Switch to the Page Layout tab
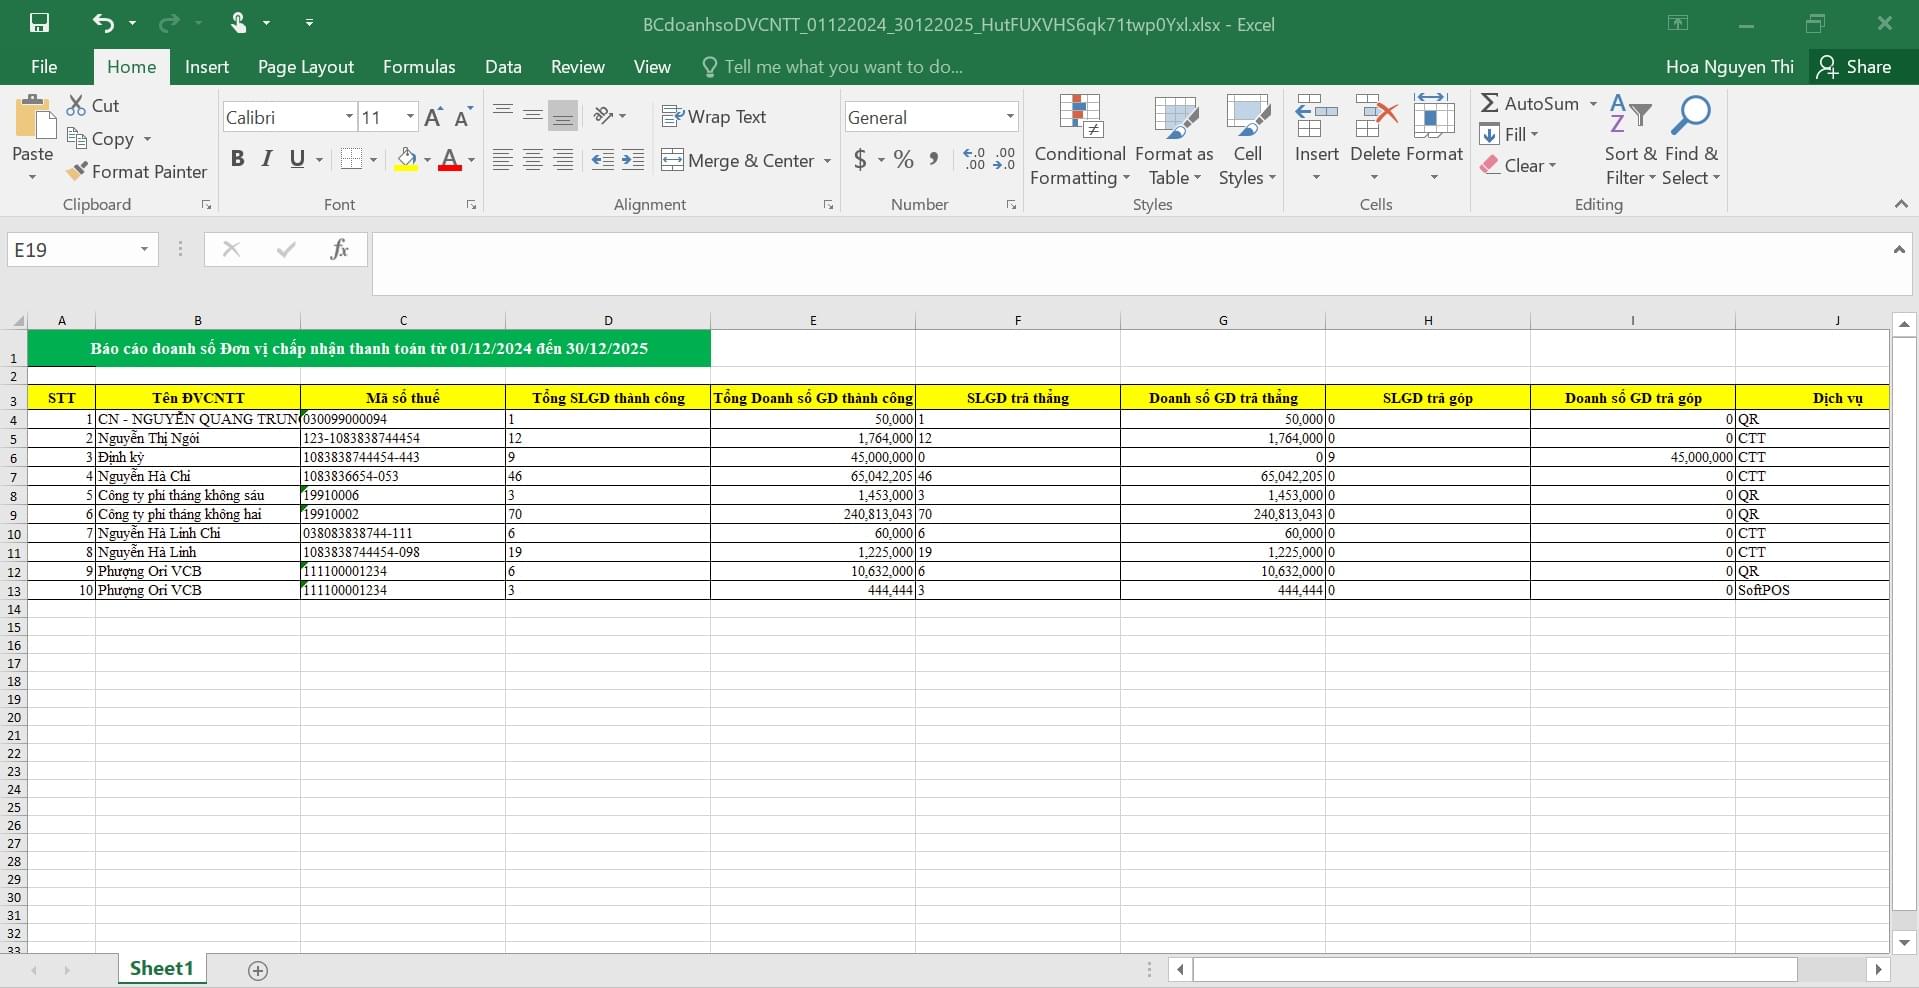The width and height of the screenshot is (1919, 988). 306,67
